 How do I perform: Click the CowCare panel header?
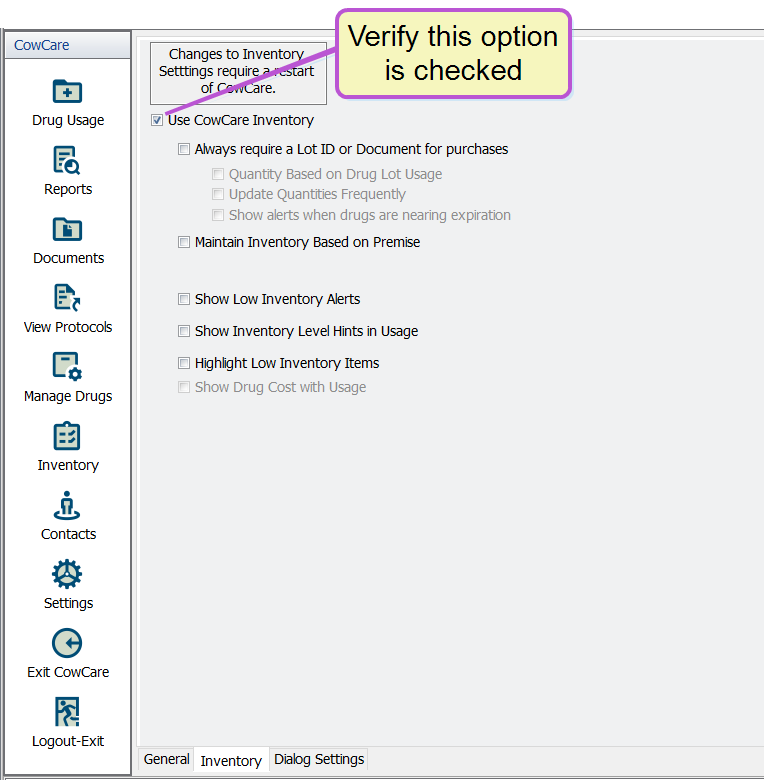coord(68,45)
